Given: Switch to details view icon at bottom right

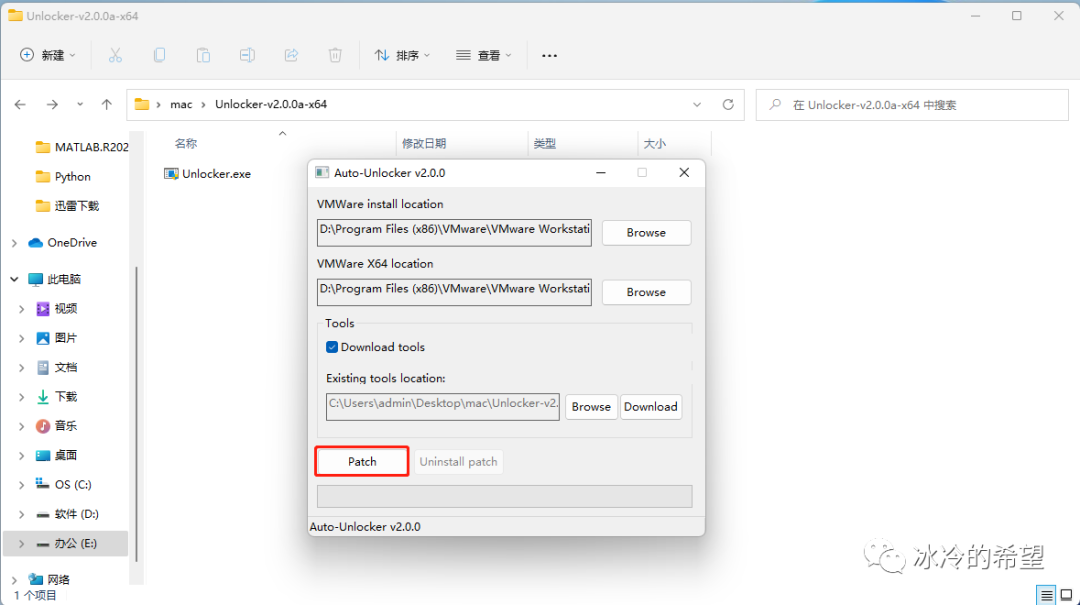Looking at the screenshot, I should 1047,595.
